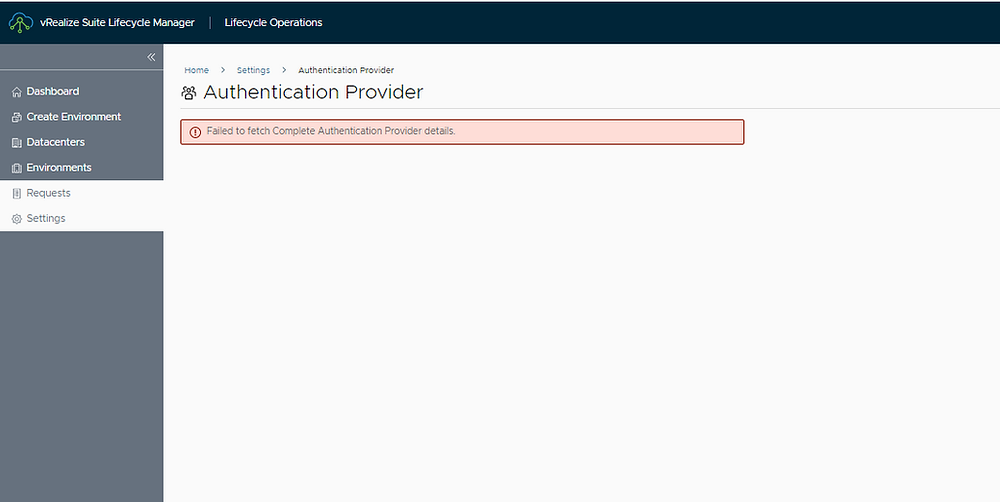
Task: Click the Requests icon
Action: (x=17, y=193)
